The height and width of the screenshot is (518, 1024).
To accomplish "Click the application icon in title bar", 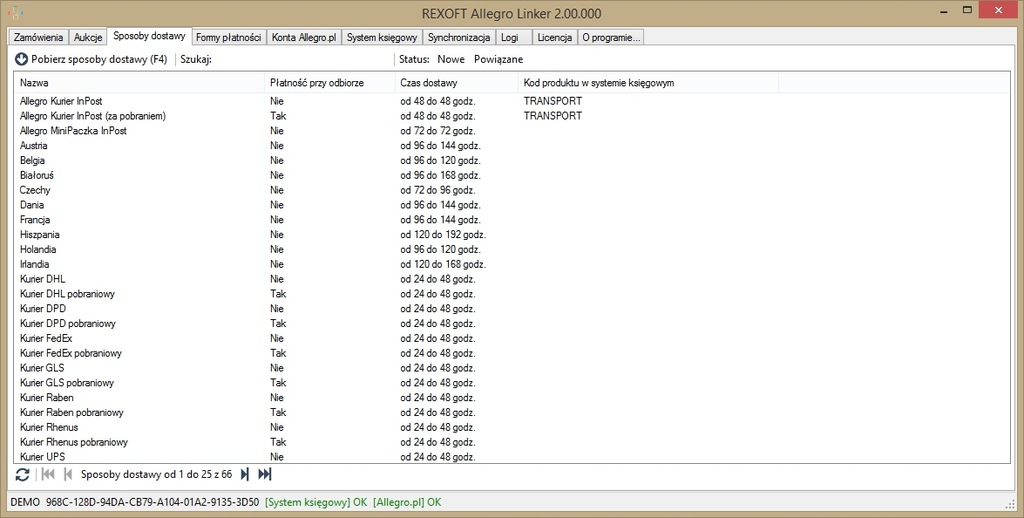I will 15,13.
